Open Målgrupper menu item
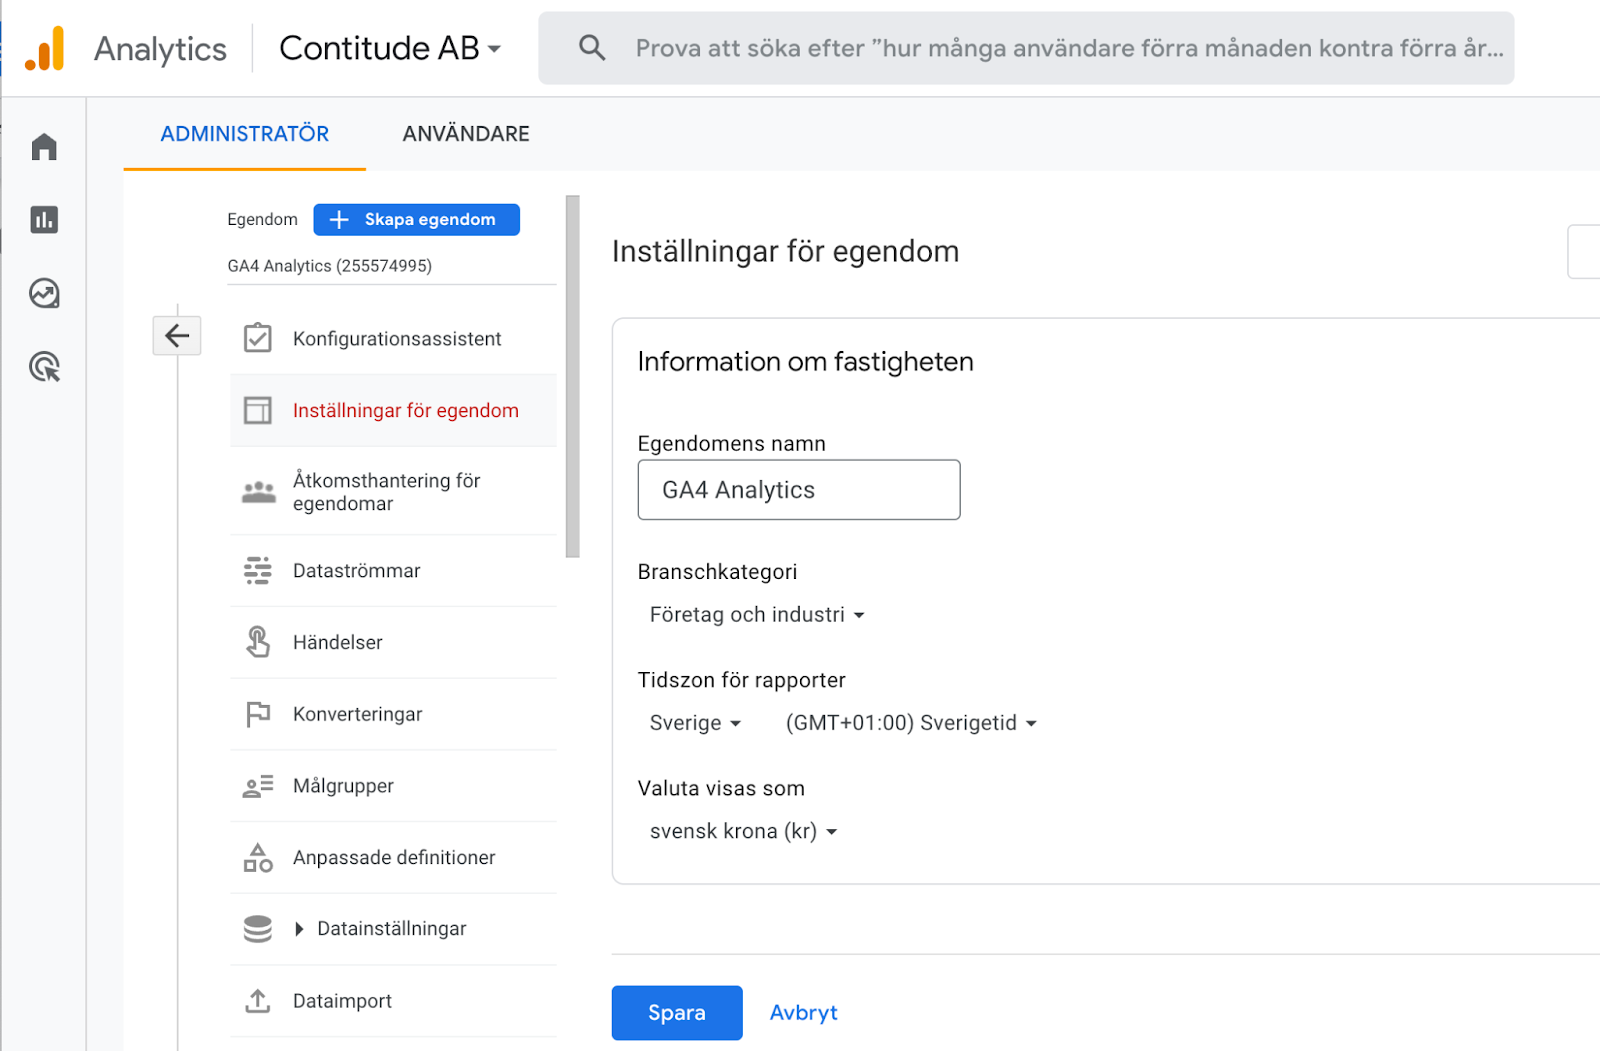 393,786
